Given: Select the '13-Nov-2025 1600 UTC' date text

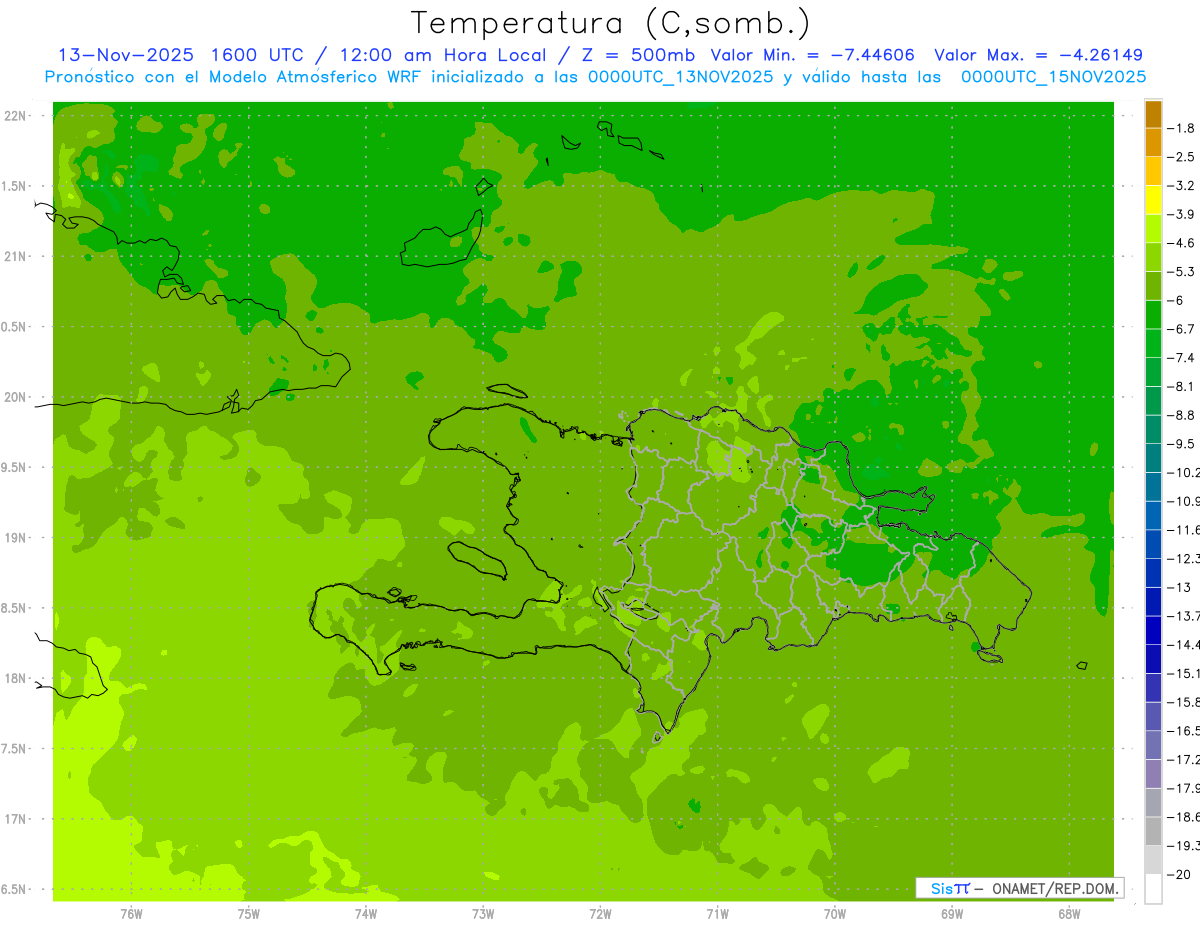Looking at the screenshot, I should 181,55.
